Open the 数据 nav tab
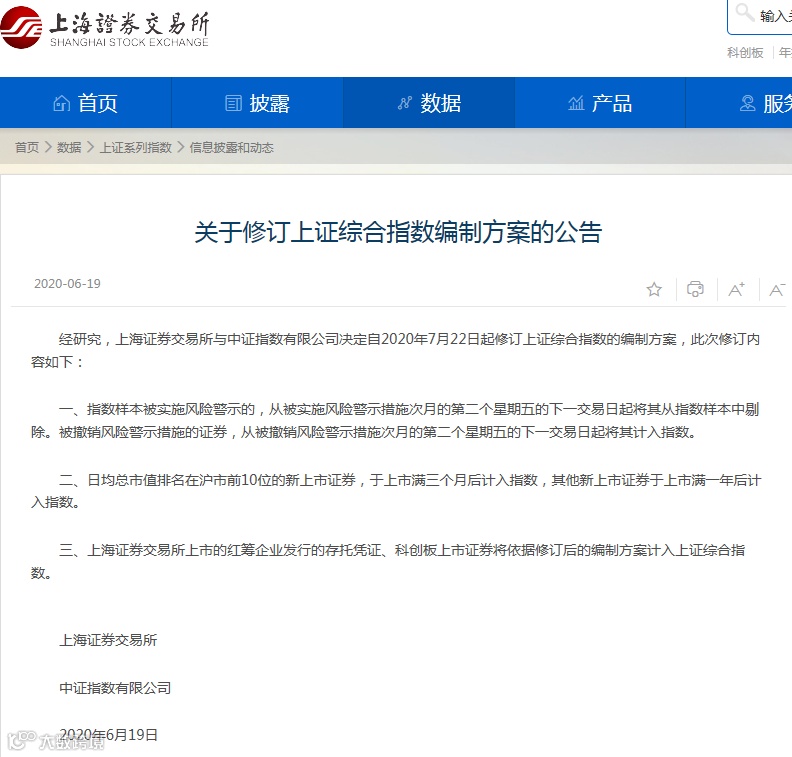 (429, 103)
